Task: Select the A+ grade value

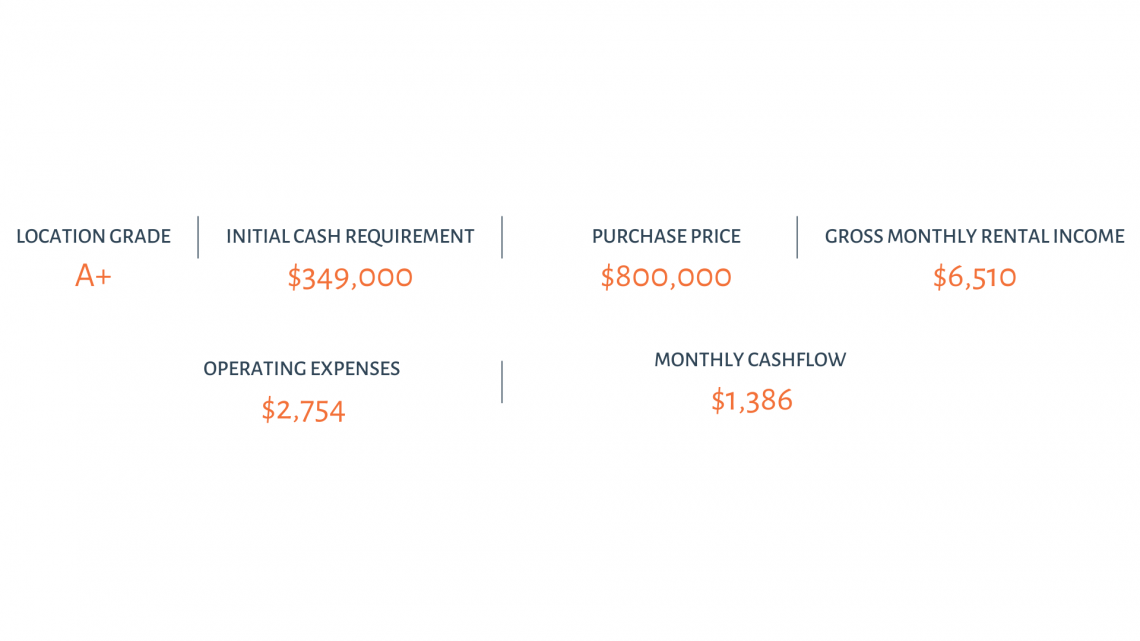Action: 93,276
